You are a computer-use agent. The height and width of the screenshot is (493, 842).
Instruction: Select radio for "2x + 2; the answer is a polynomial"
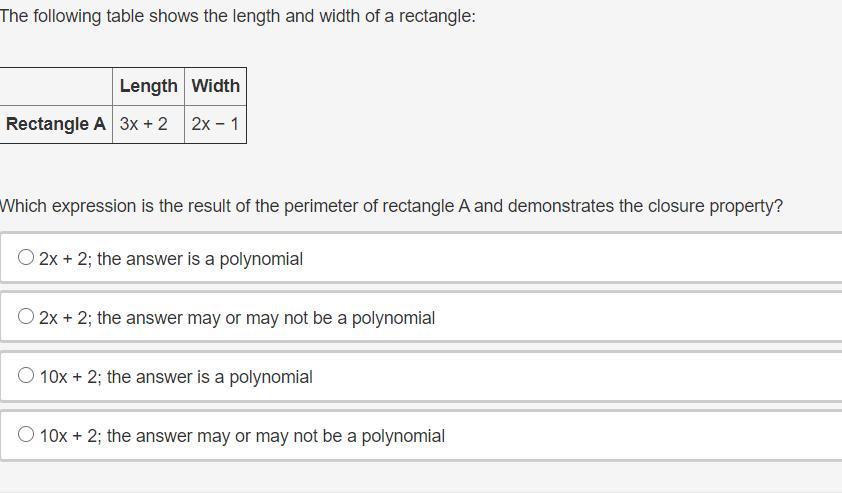tap(26, 258)
